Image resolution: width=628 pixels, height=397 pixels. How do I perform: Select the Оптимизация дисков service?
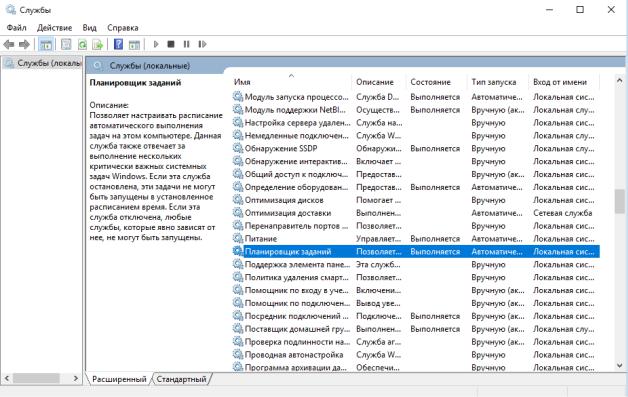415,200
